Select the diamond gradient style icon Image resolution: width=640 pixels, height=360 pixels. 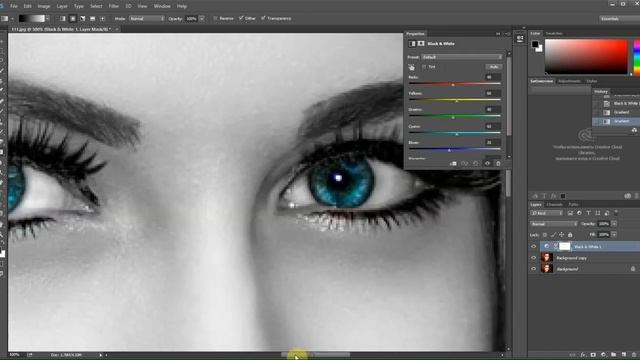[102, 18]
